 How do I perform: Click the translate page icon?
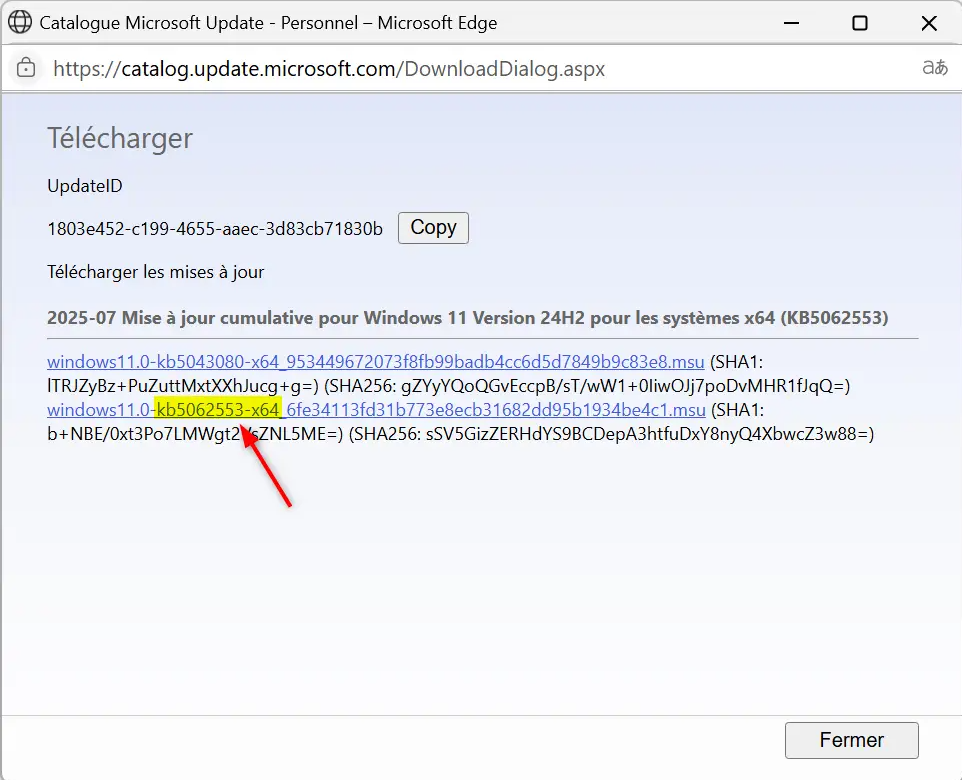coord(935,68)
